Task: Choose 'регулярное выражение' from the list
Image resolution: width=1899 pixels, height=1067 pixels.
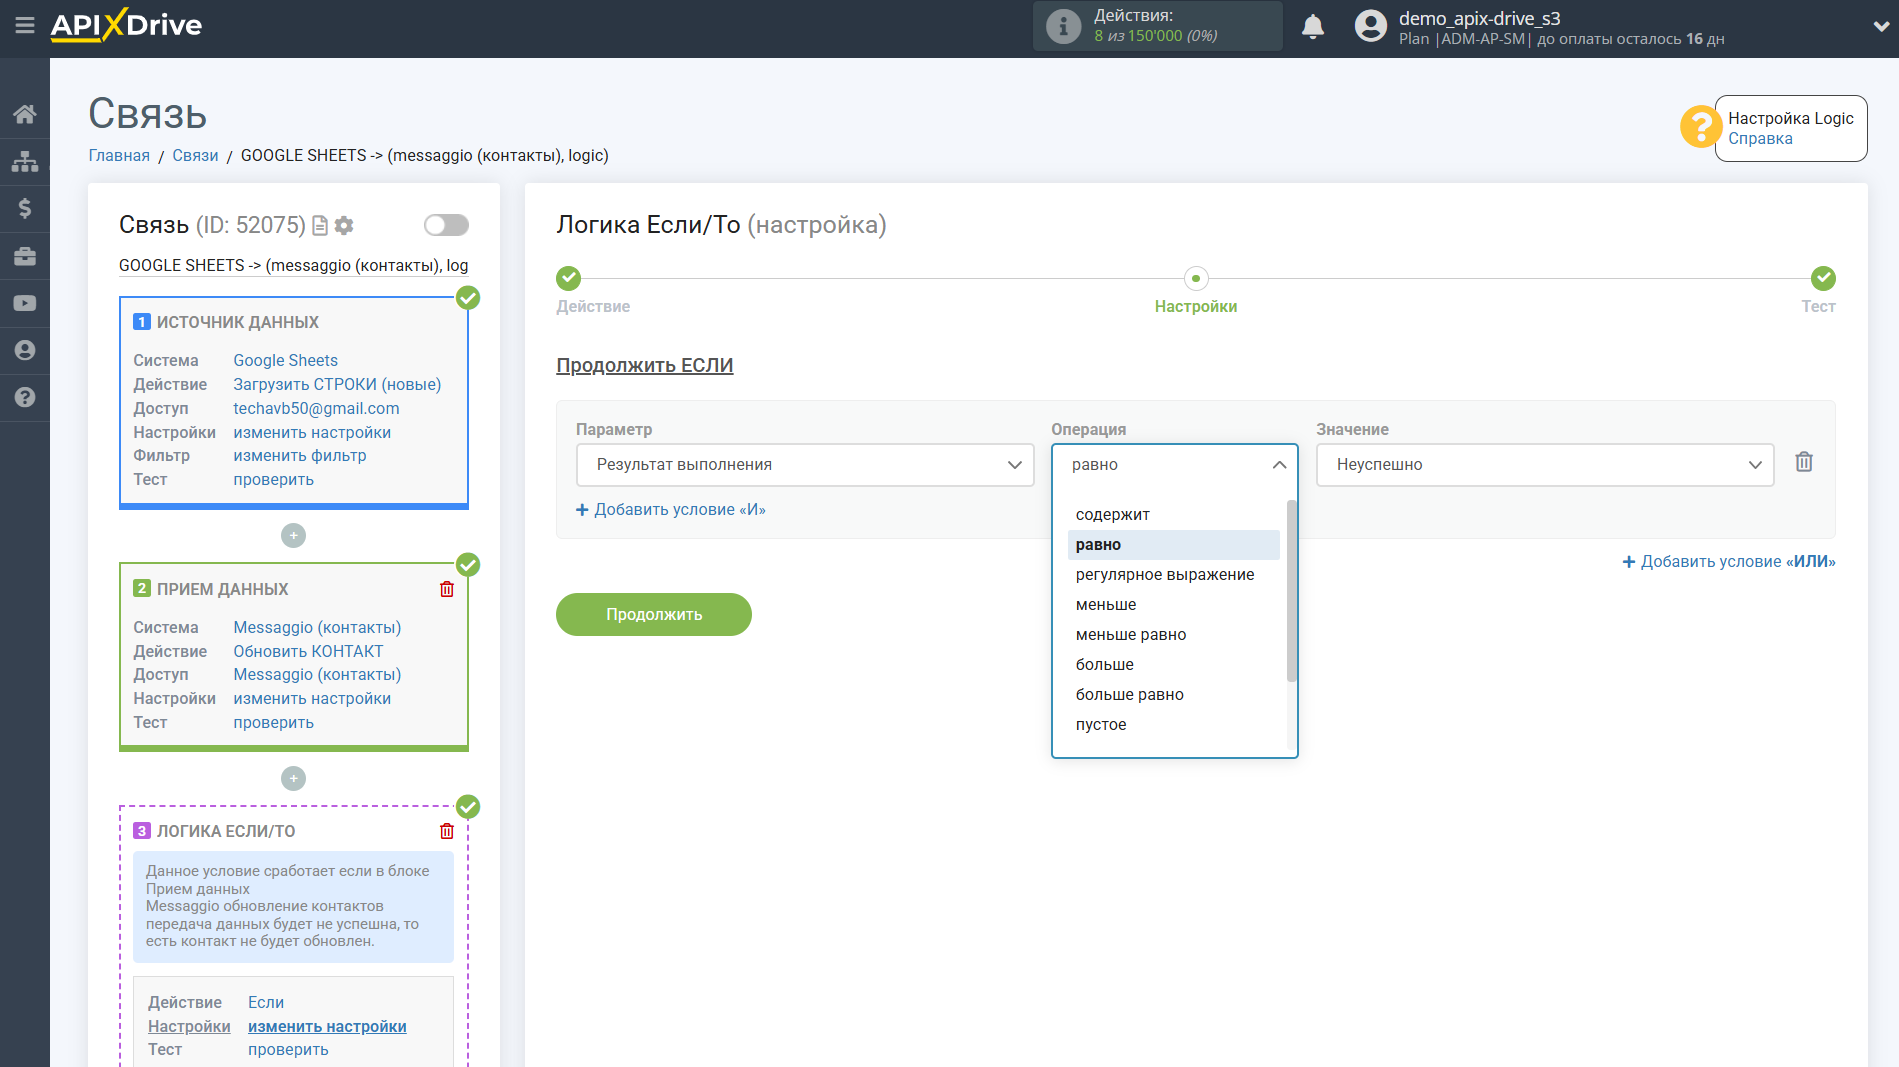Action: pos(1164,575)
